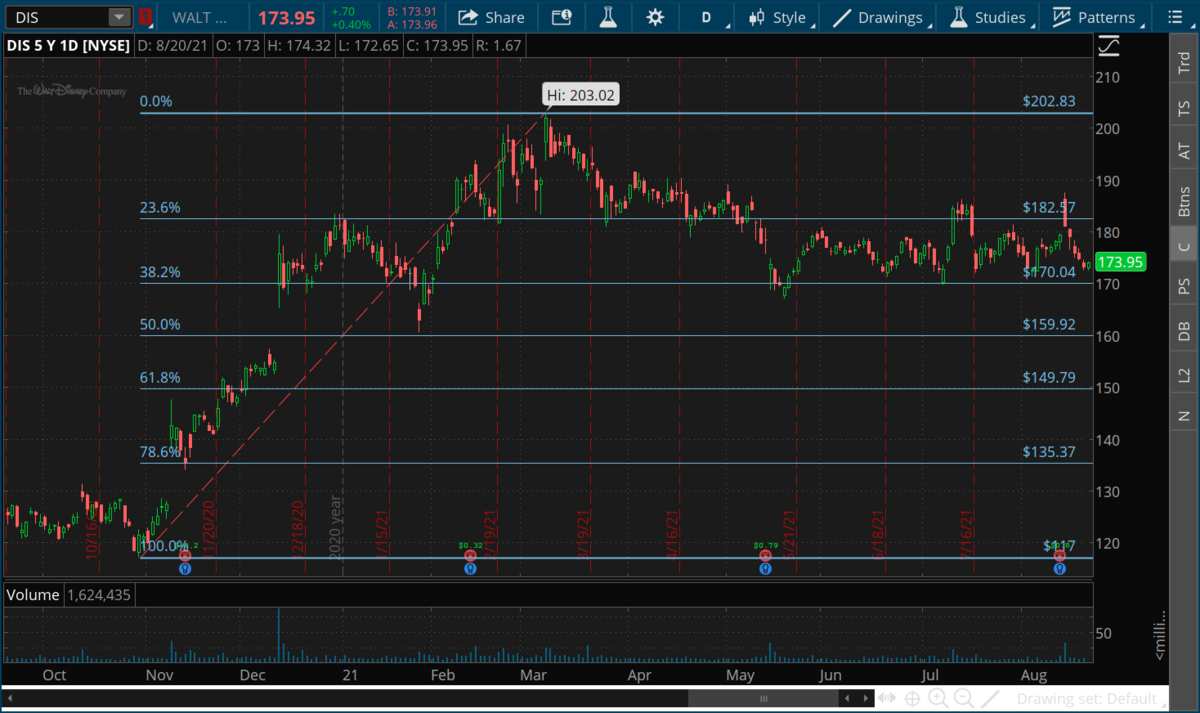The height and width of the screenshot is (713, 1200).
Task: Click the red clipboard link icon beside symbol box
Action: [147, 17]
